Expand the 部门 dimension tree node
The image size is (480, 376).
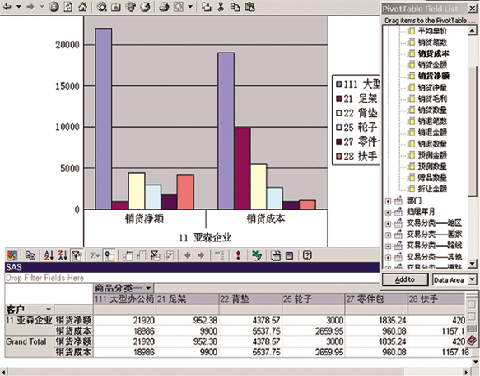pos(388,201)
